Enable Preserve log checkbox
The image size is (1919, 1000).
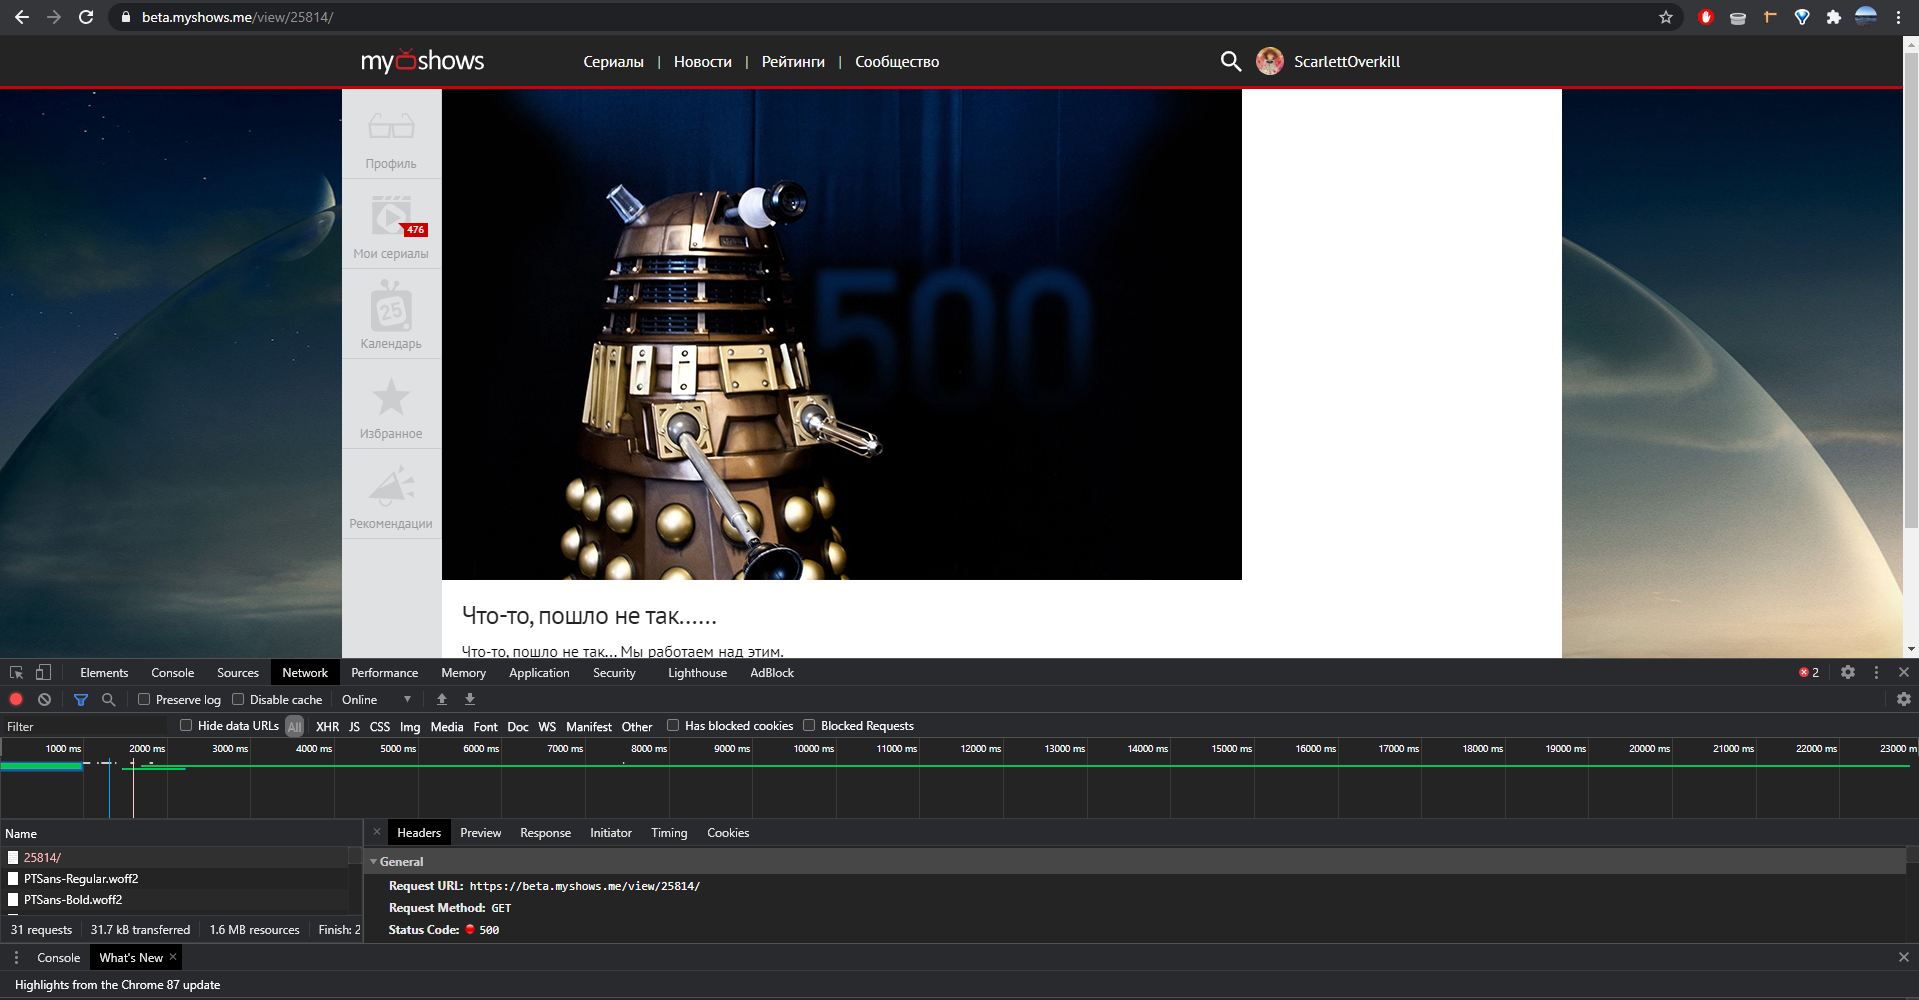(144, 699)
